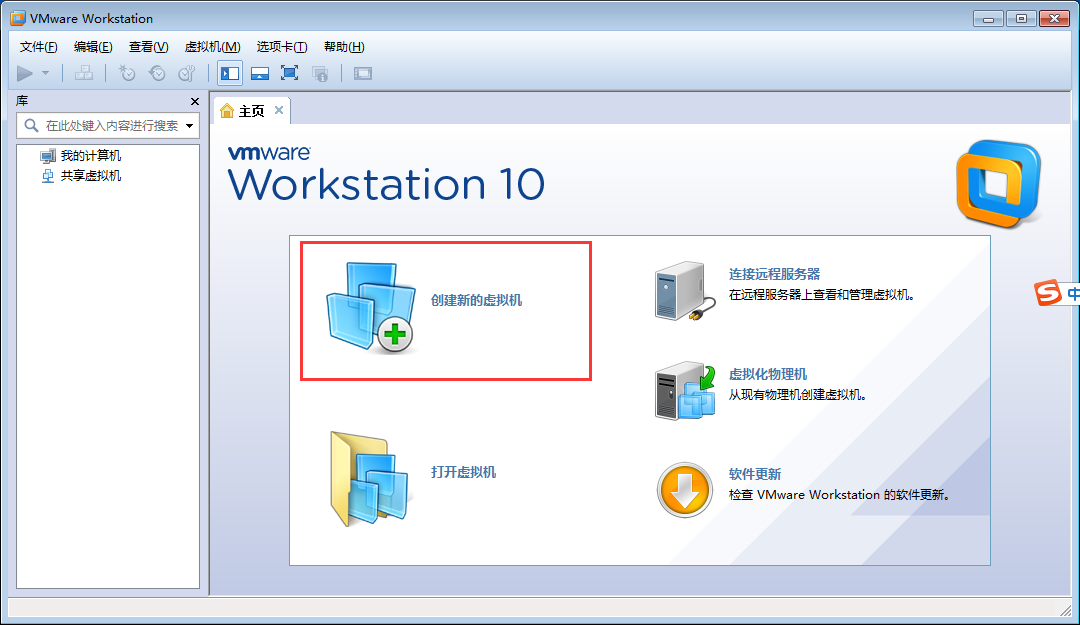Click the remote server tower icon

[x=685, y=291]
